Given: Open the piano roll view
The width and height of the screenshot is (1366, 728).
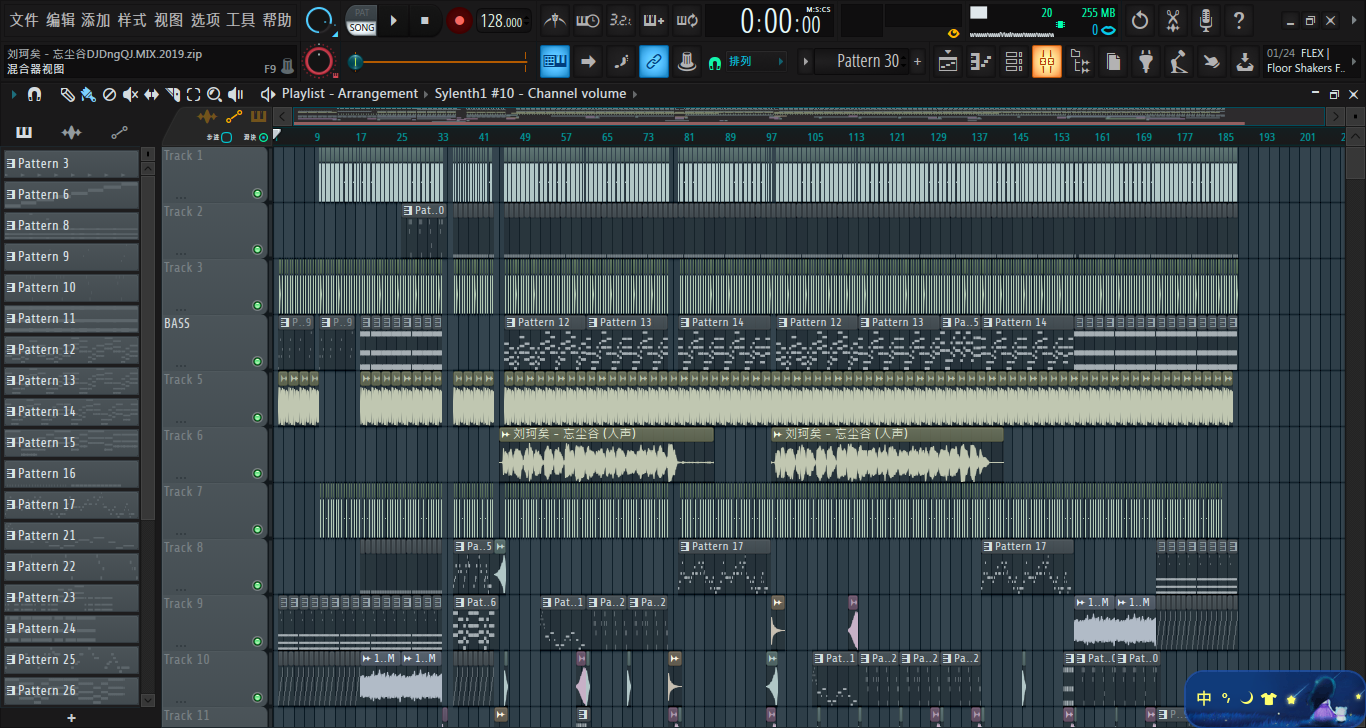Looking at the screenshot, I should coord(980,62).
